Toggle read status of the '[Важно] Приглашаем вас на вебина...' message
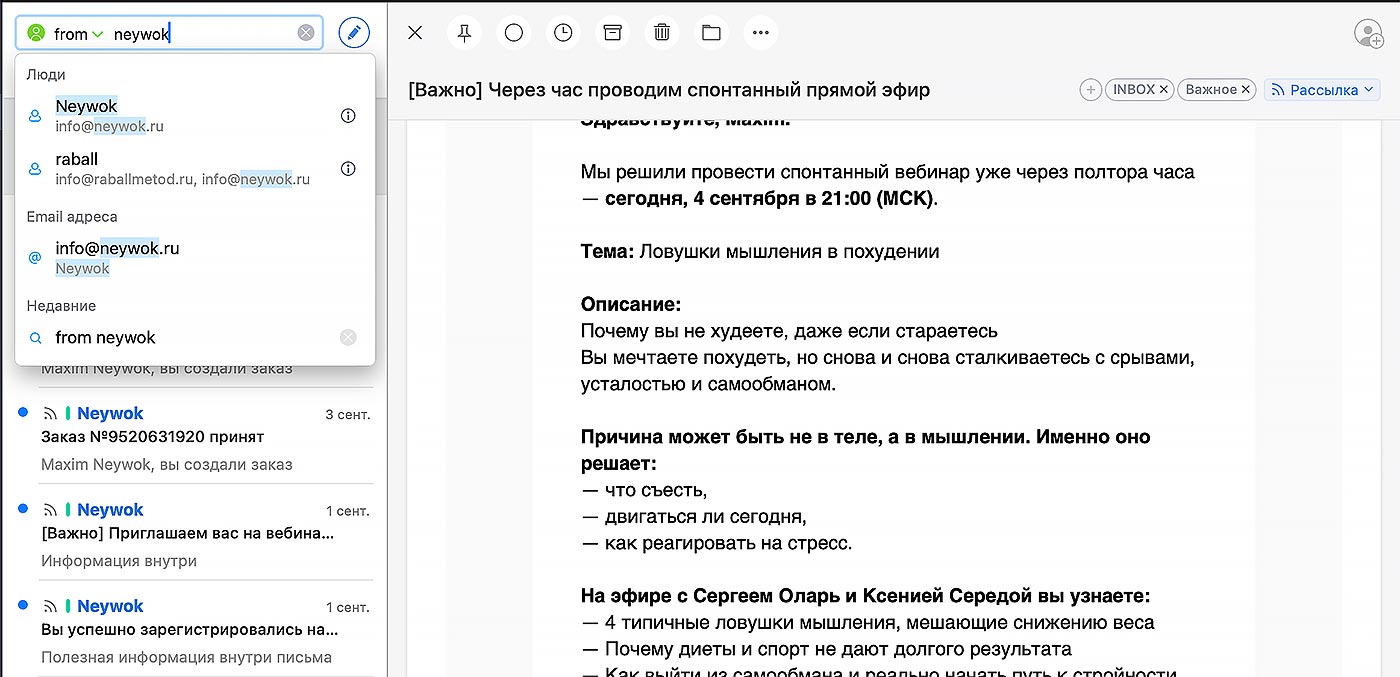Viewport: 1400px width, 677px height. [22, 510]
